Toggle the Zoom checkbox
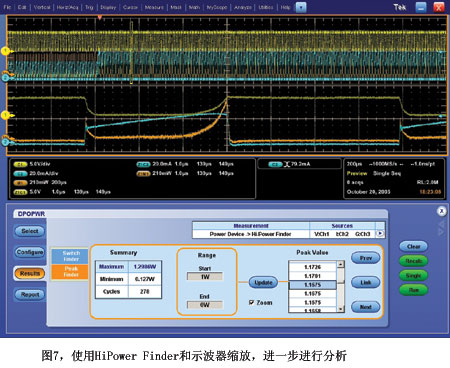Image resolution: width=450 pixels, height=368 pixels. (251, 302)
